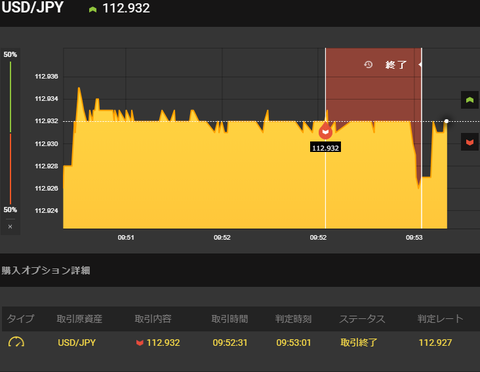
Task: Click the 09:53 time axis label
Action: (414, 237)
